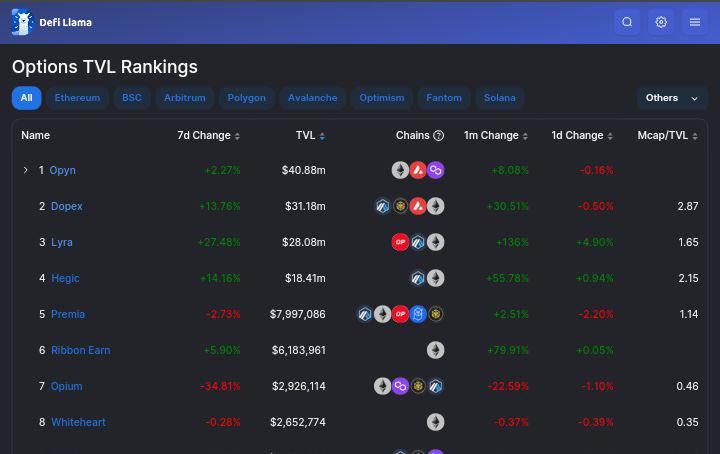This screenshot has height=454, width=720.
Task: Click Optimism chain icon in Lyra row
Action: [x=400, y=242]
